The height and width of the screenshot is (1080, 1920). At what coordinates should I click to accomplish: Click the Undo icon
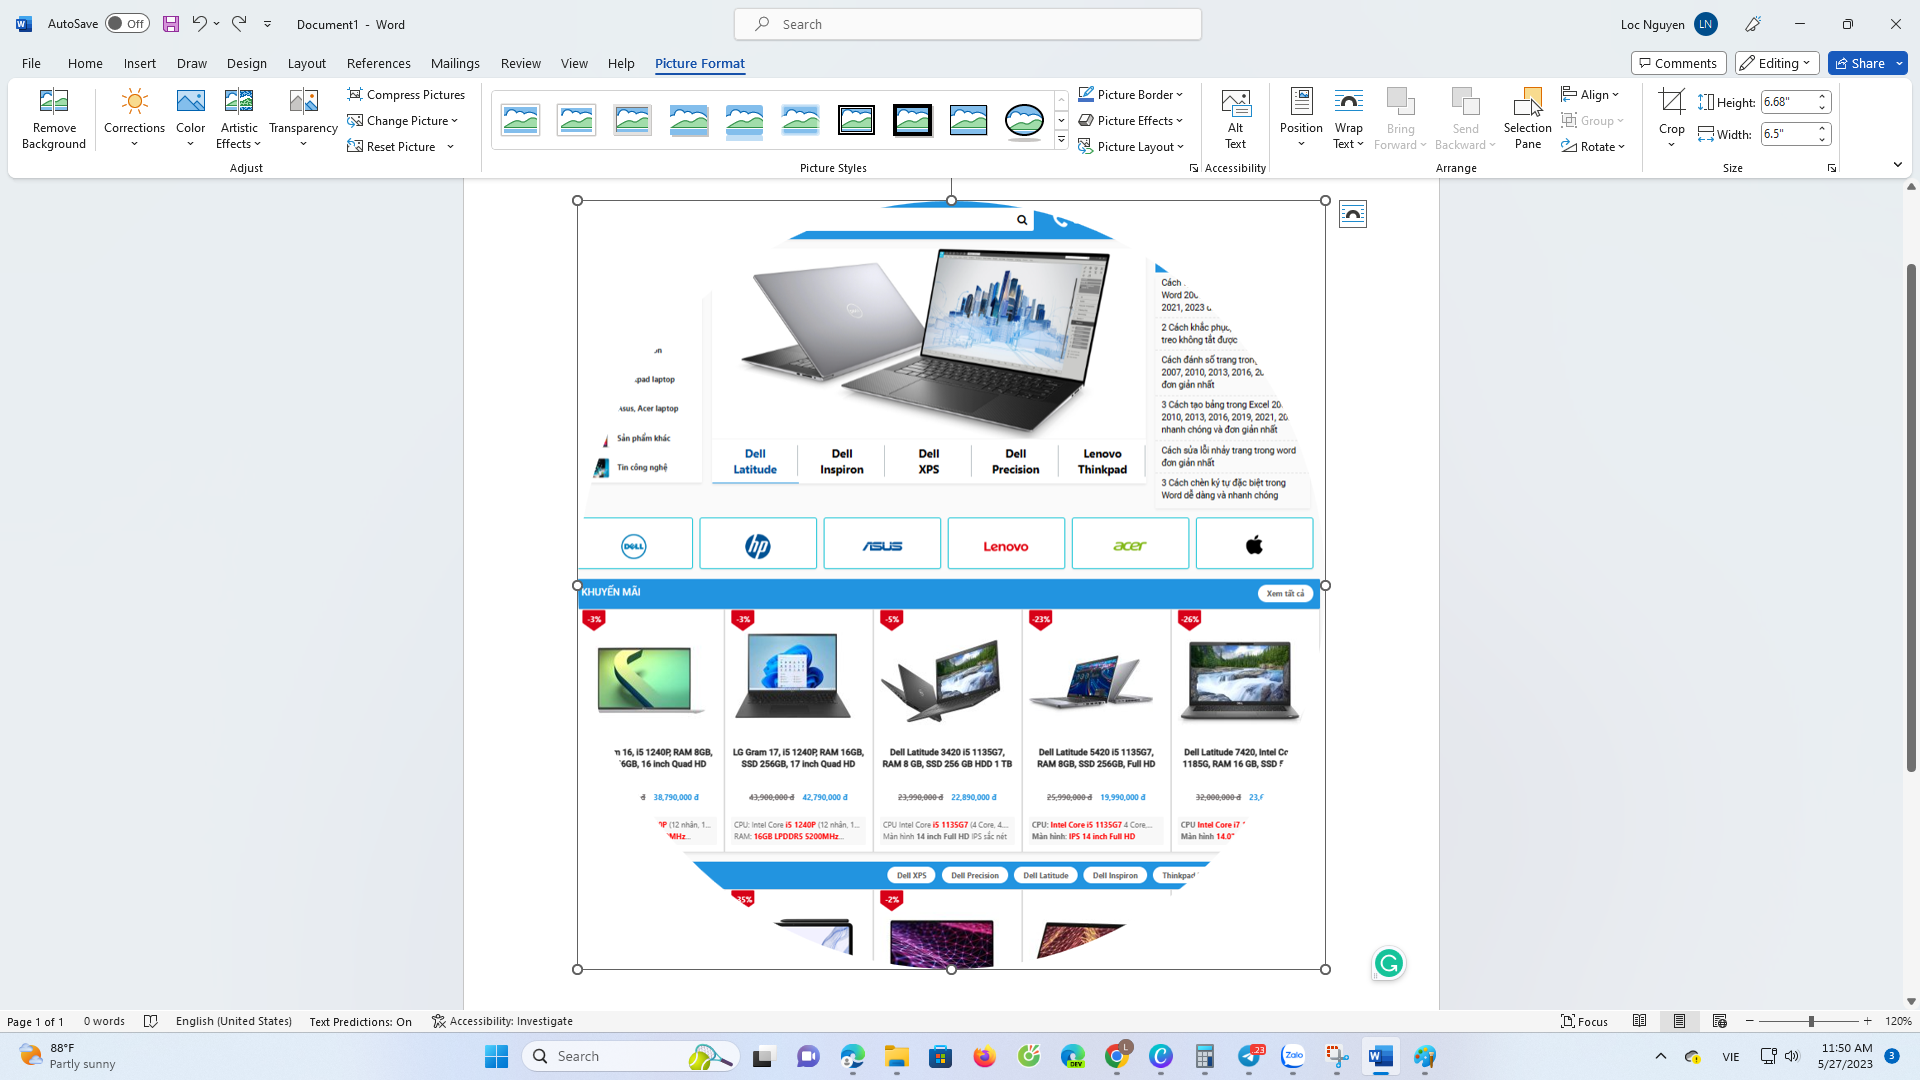click(x=199, y=23)
